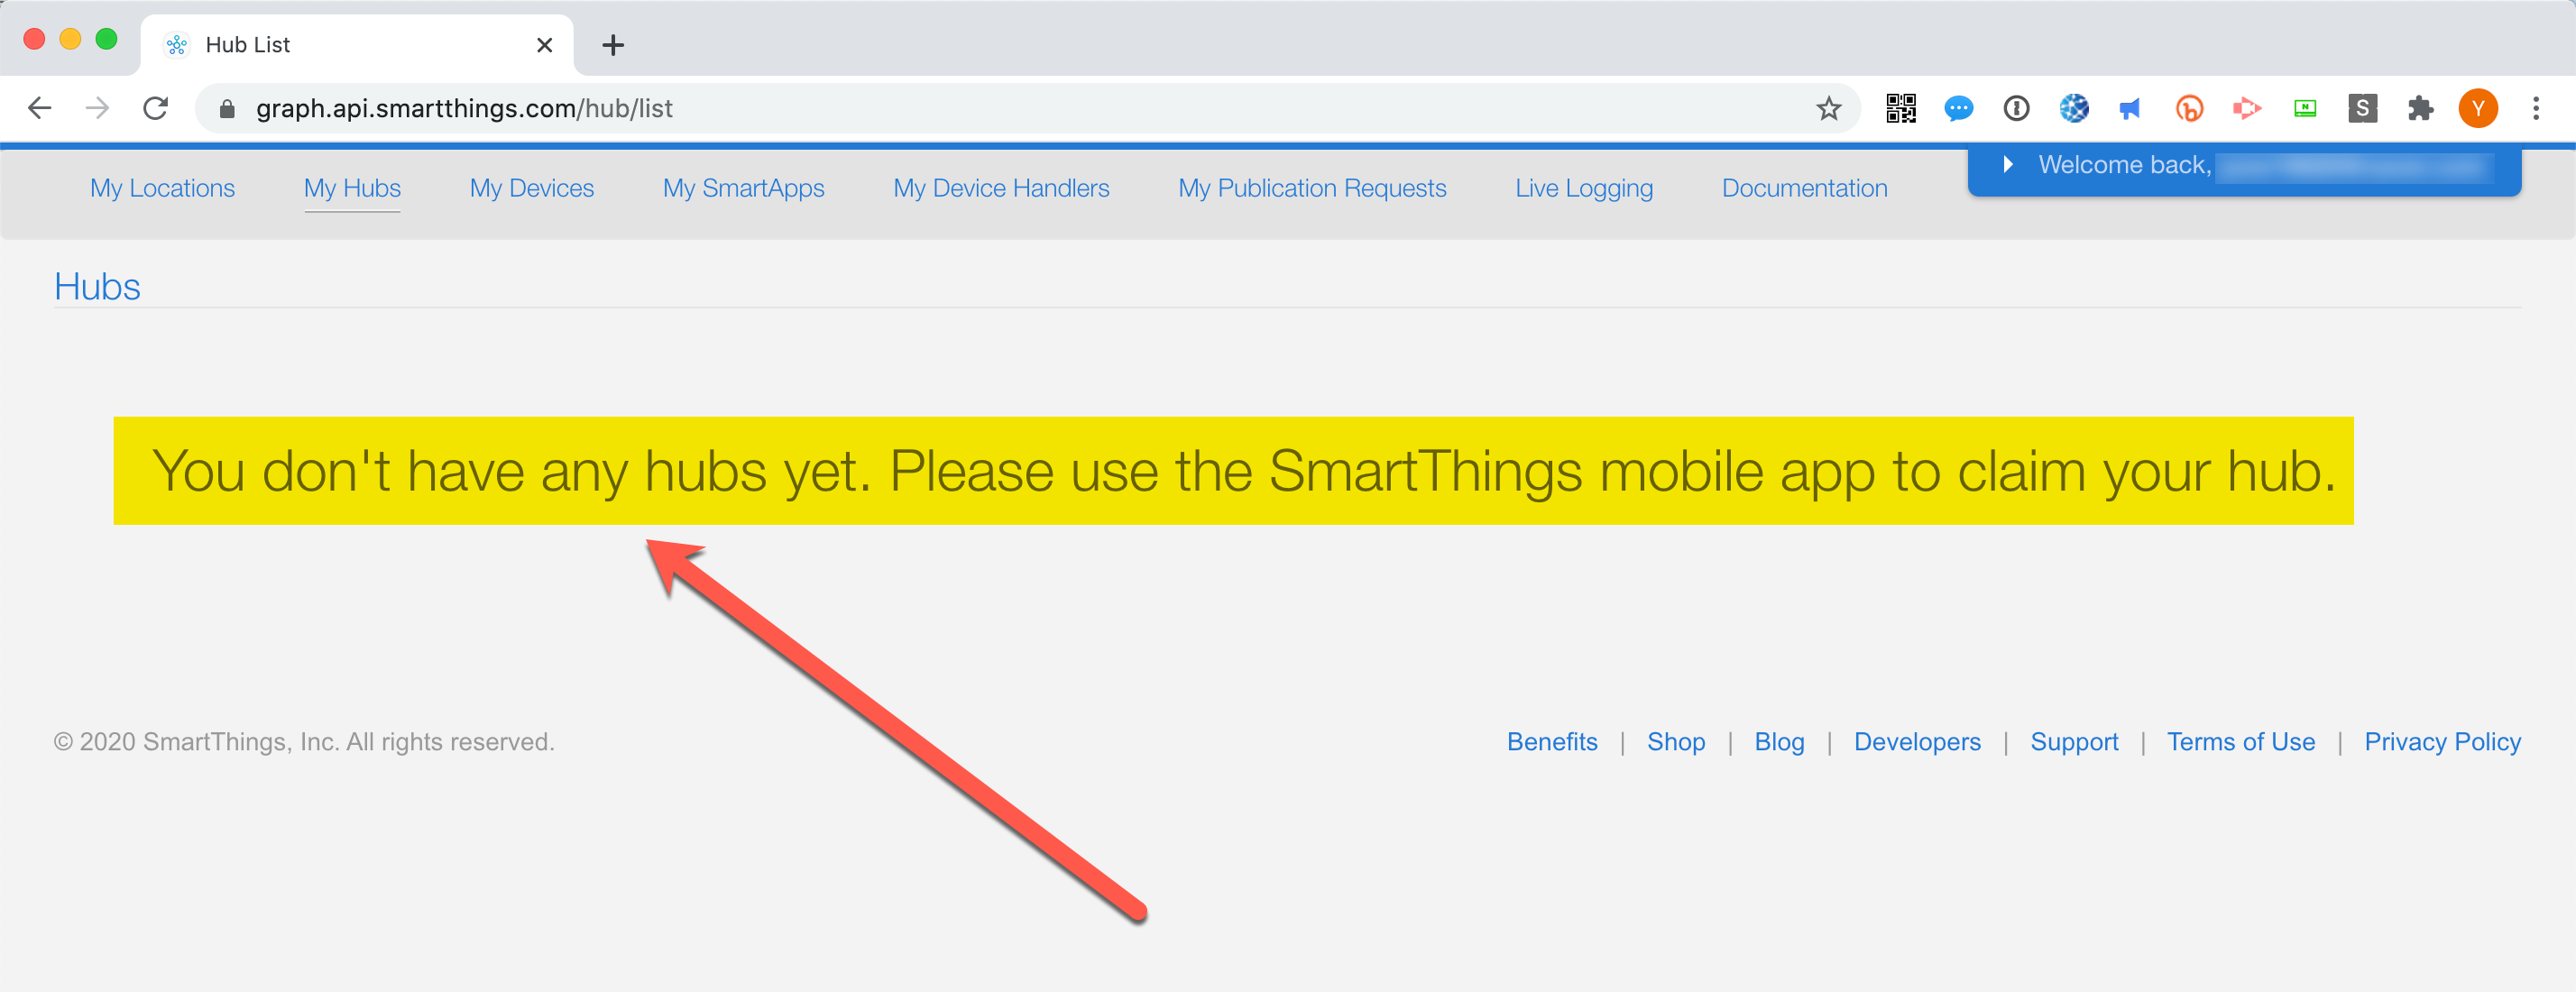Click the lock icon in the address bar
Screen dimensions: 2576x992
(227, 109)
